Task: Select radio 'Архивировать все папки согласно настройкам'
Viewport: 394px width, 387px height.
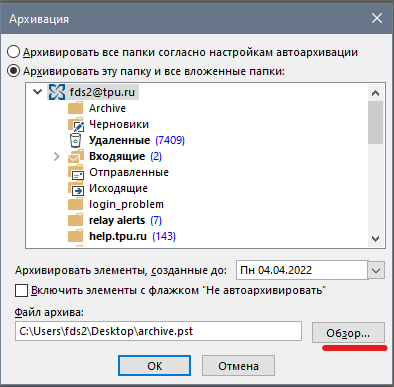Action: (x=14, y=52)
